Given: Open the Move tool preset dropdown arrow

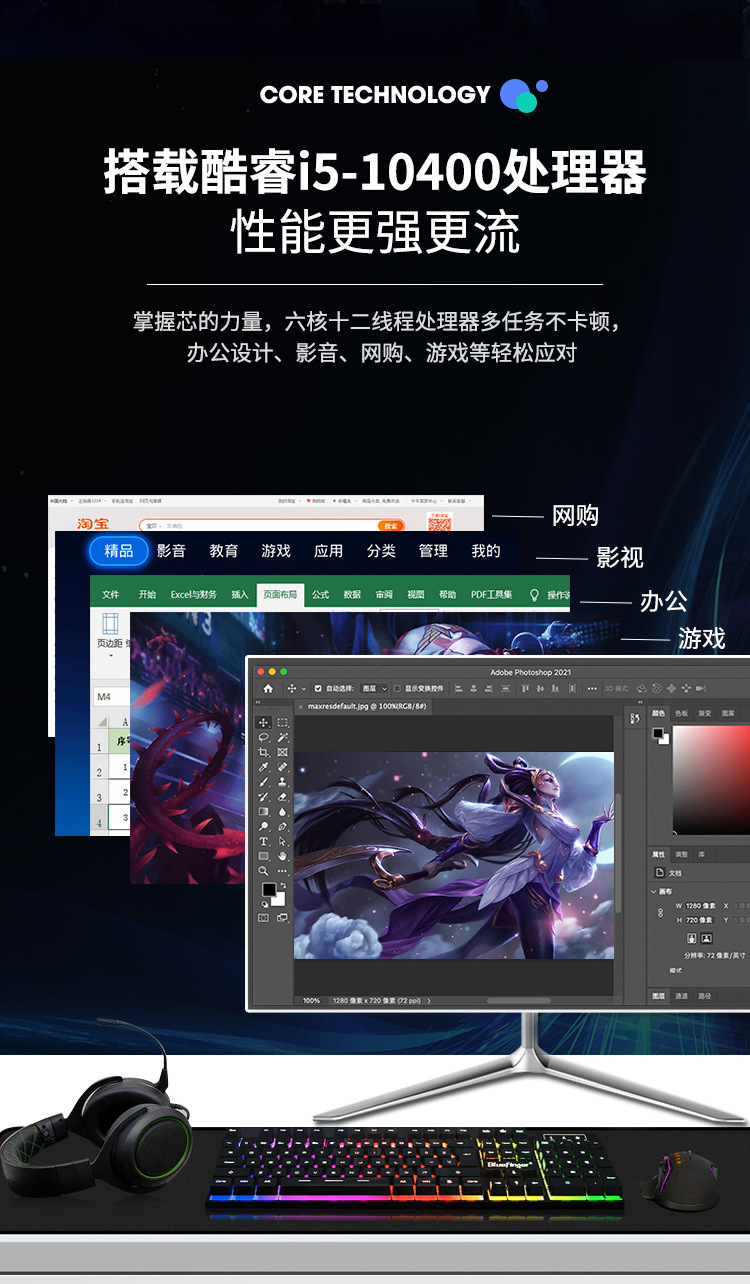Looking at the screenshot, I should pos(304,688).
